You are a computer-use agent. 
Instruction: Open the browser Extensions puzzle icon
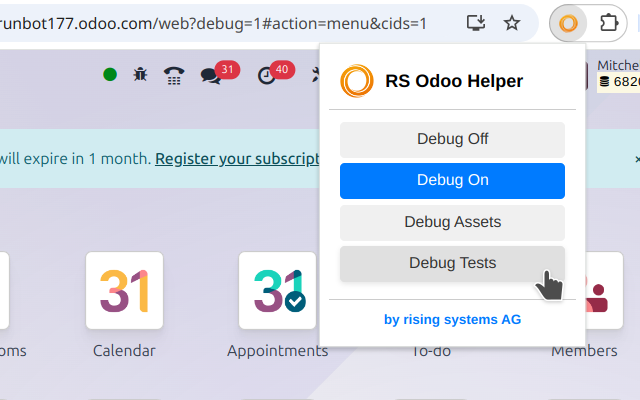609,23
